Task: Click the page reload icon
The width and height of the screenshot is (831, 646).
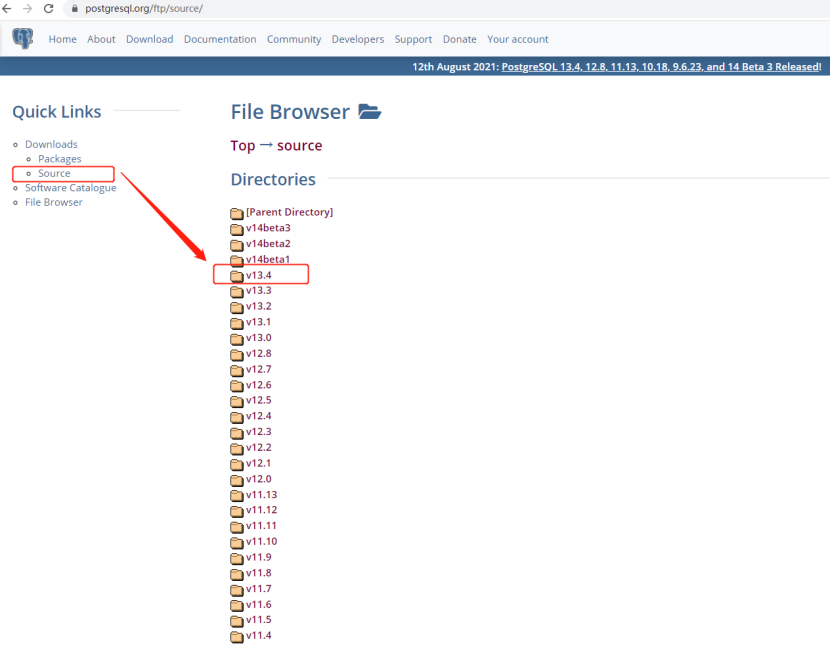Action: tap(47, 8)
